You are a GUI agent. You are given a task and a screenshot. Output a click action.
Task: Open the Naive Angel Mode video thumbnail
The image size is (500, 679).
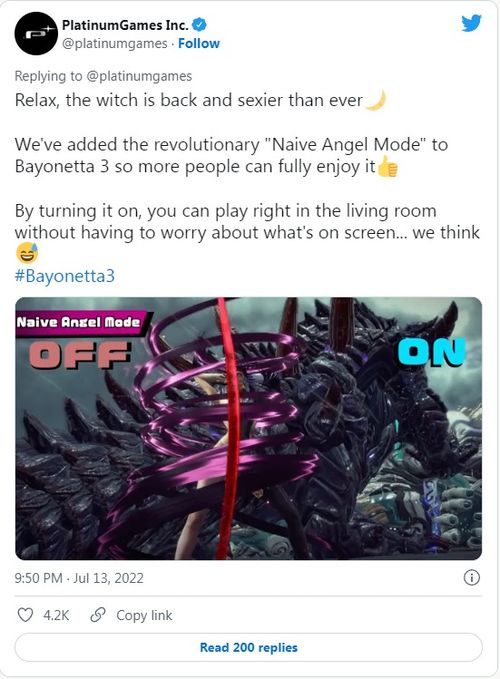(x=248, y=428)
